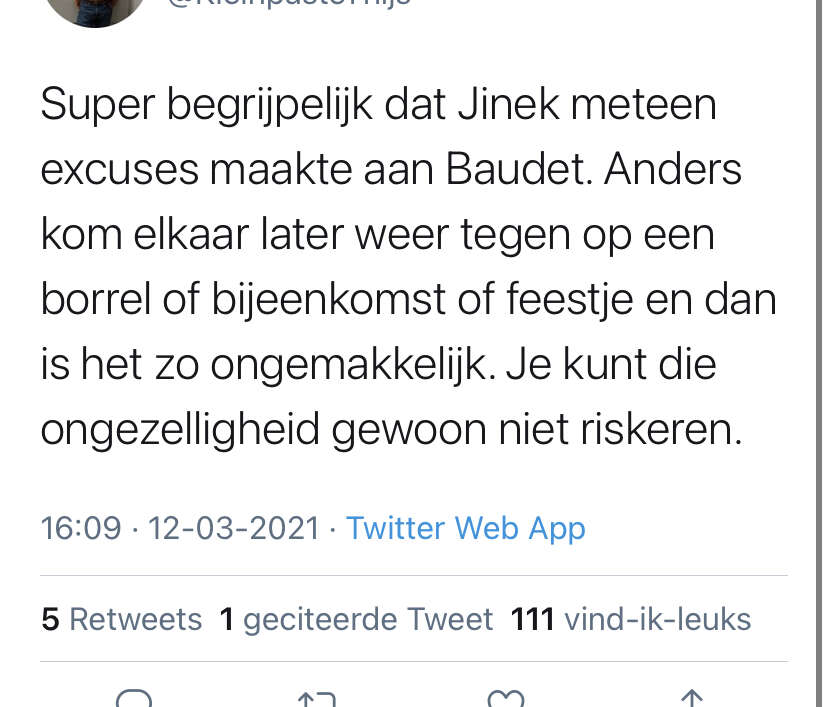This screenshot has height=707, width=828.
Task: Click the vertical scrollbar on right edge
Action: click(820, 353)
